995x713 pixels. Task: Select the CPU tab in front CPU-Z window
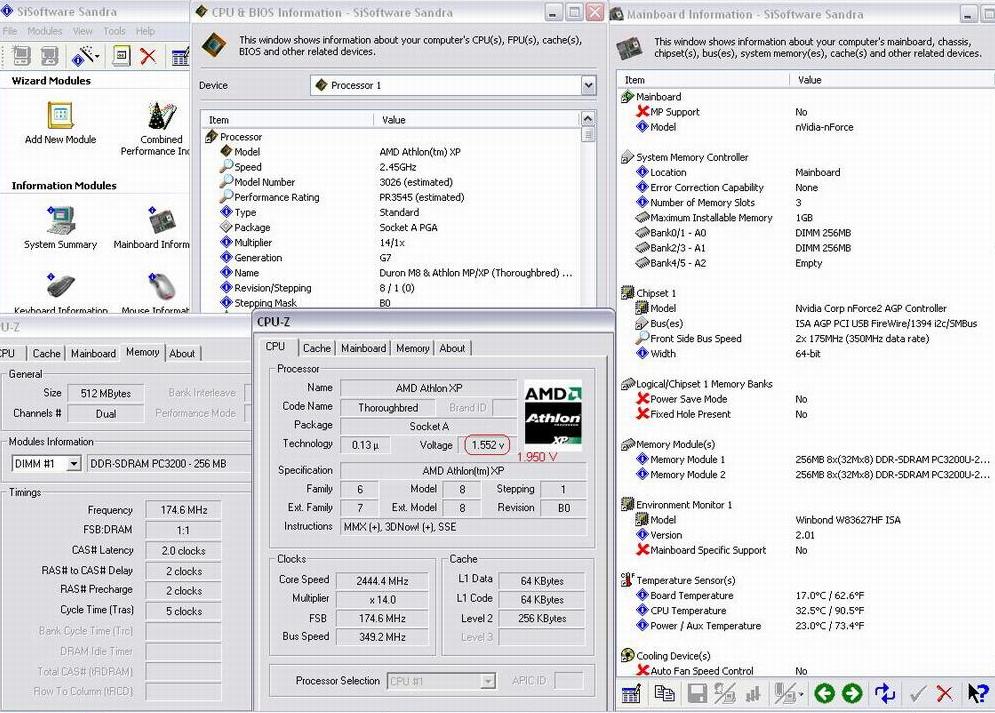pyautogui.click(x=275, y=346)
